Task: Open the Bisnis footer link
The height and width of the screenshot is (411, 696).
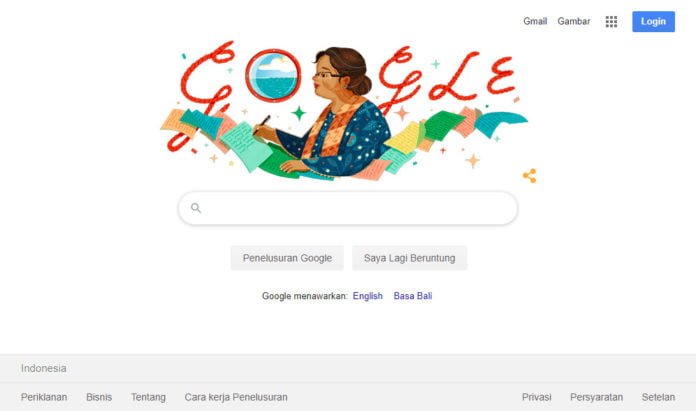Action: click(99, 397)
